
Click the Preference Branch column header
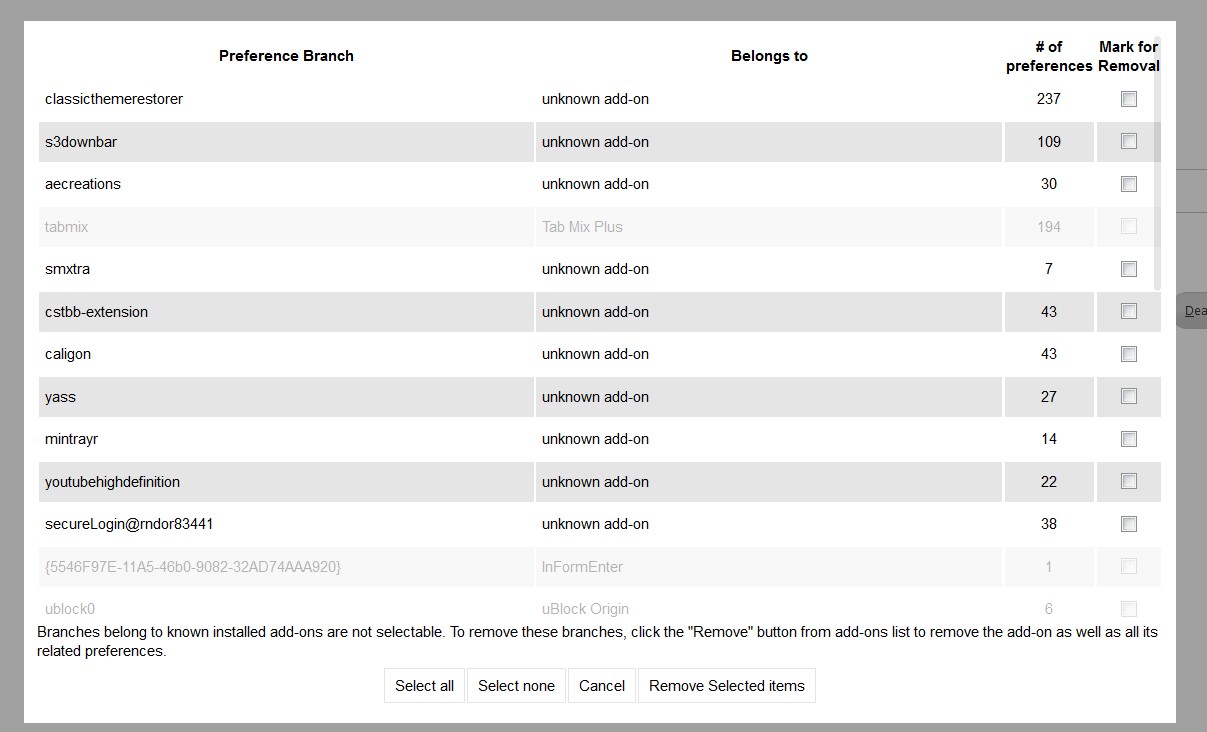(x=286, y=56)
